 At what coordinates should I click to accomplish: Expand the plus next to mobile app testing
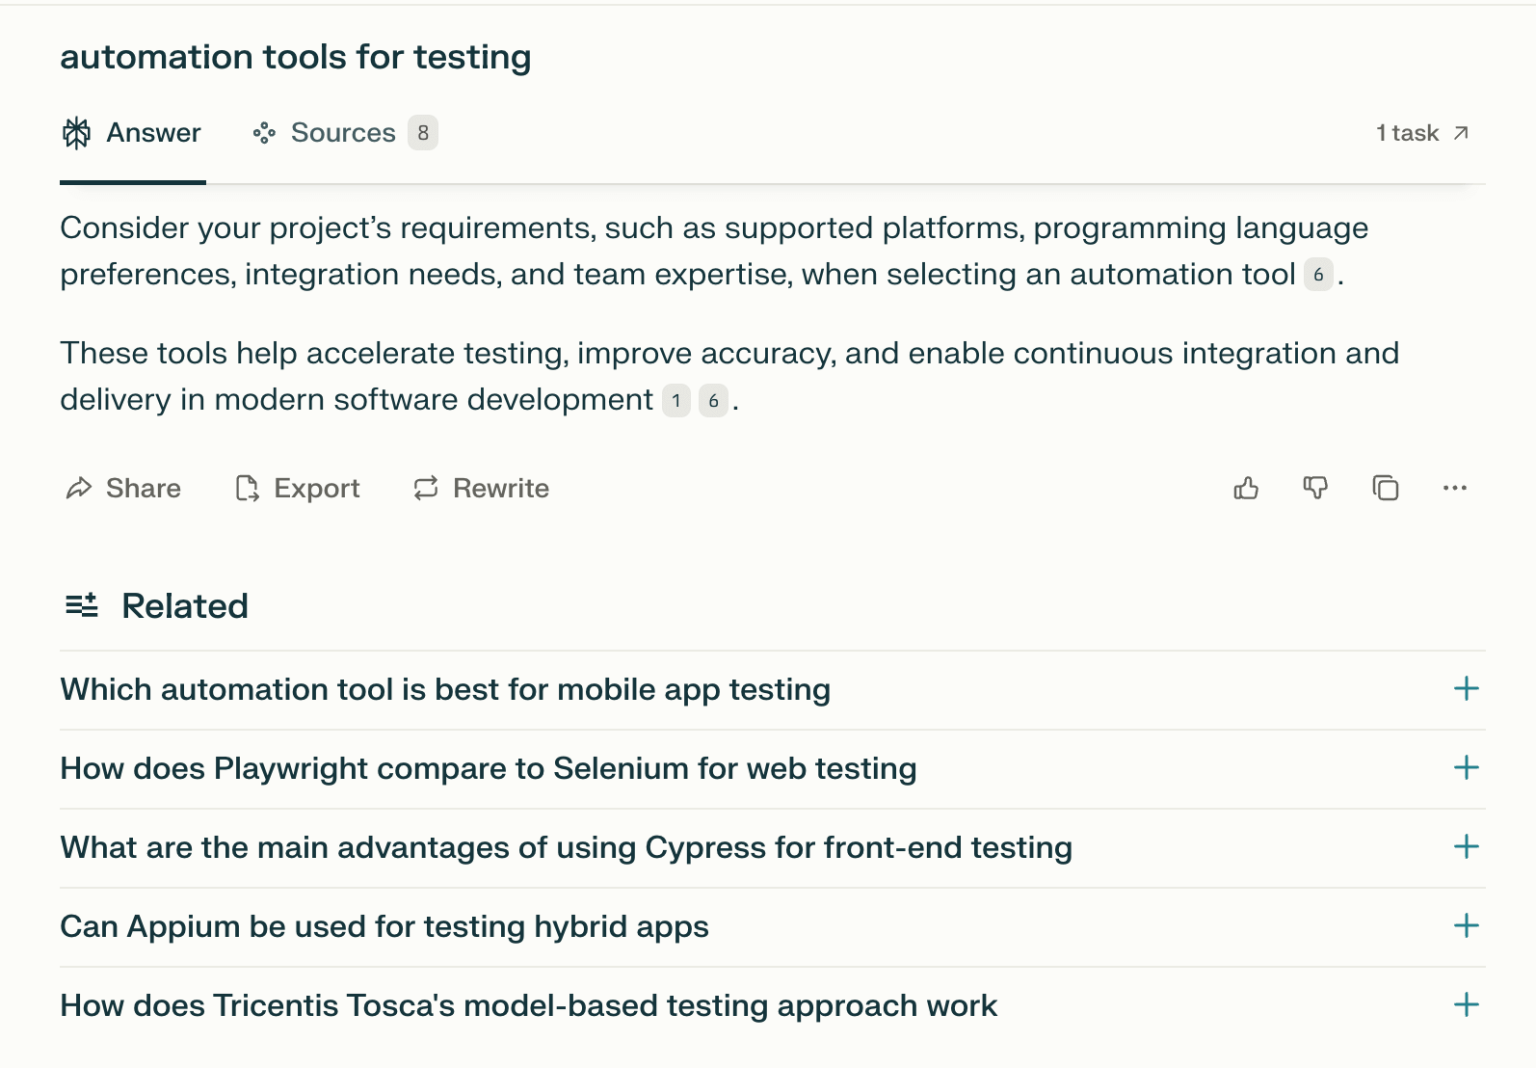[x=1466, y=689]
